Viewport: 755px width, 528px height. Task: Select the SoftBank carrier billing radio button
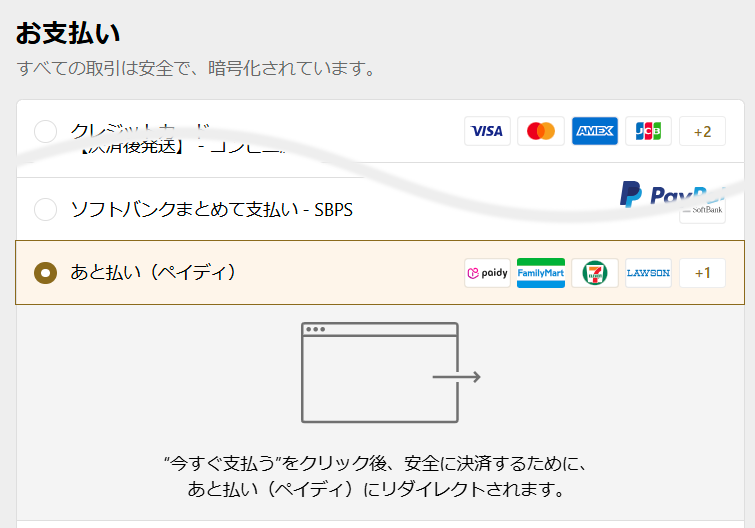[45, 210]
